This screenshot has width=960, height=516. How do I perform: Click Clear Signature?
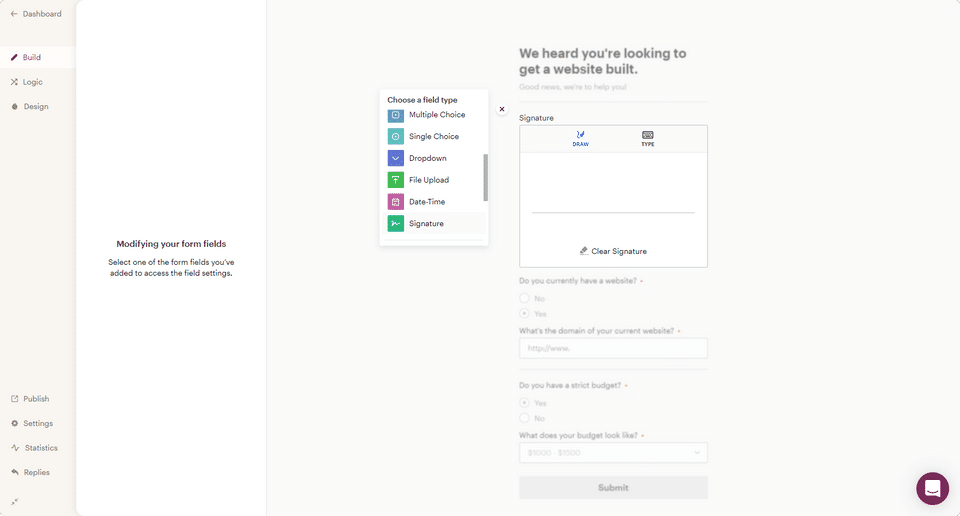pos(613,251)
